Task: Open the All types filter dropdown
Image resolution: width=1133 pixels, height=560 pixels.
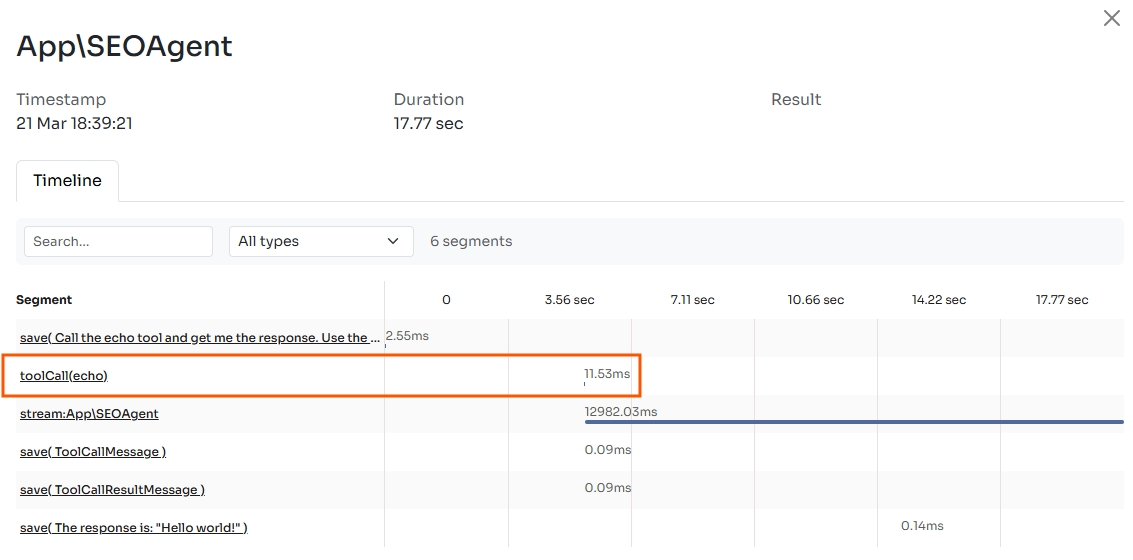Action: (320, 241)
